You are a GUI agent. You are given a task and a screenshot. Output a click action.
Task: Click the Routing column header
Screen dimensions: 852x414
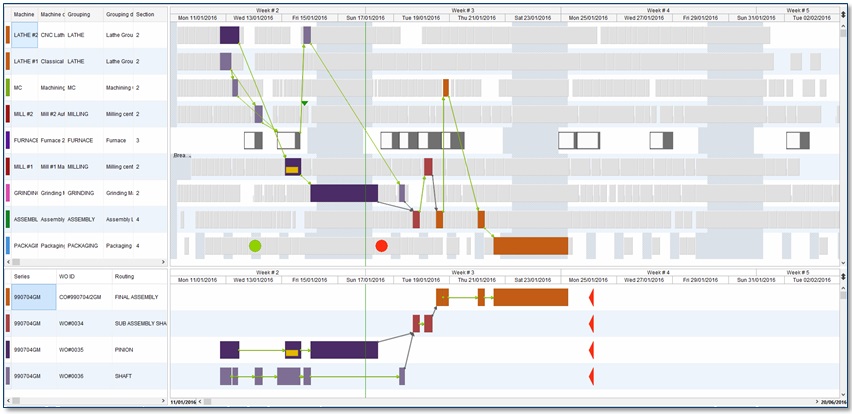point(140,277)
